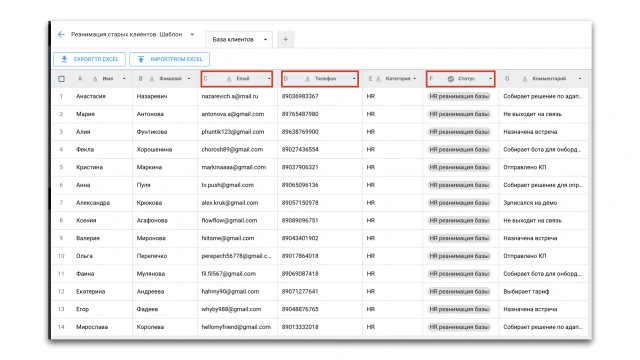Screen dimensions: 640x360
Task: Click the status tag in Егор's row
Action: pyautogui.click(x=459, y=309)
